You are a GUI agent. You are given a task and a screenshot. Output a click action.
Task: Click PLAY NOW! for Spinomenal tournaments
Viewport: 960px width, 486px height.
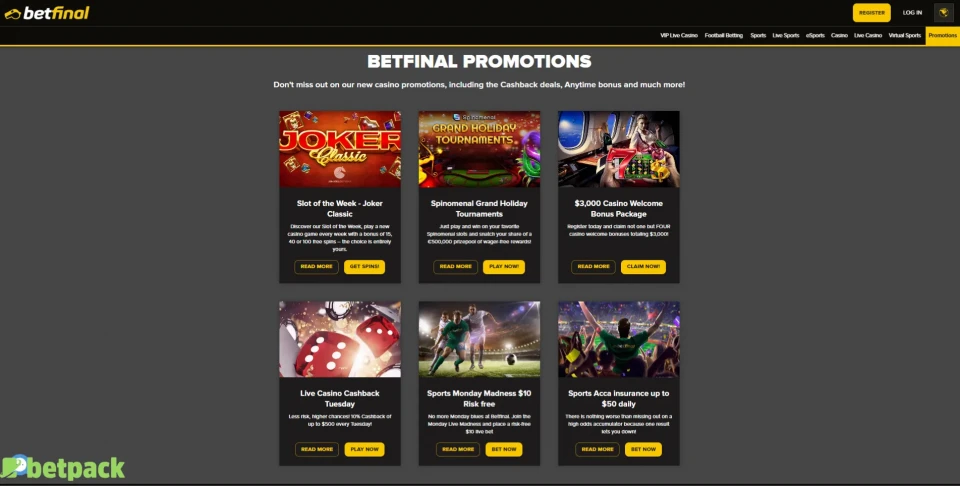(504, 267)
